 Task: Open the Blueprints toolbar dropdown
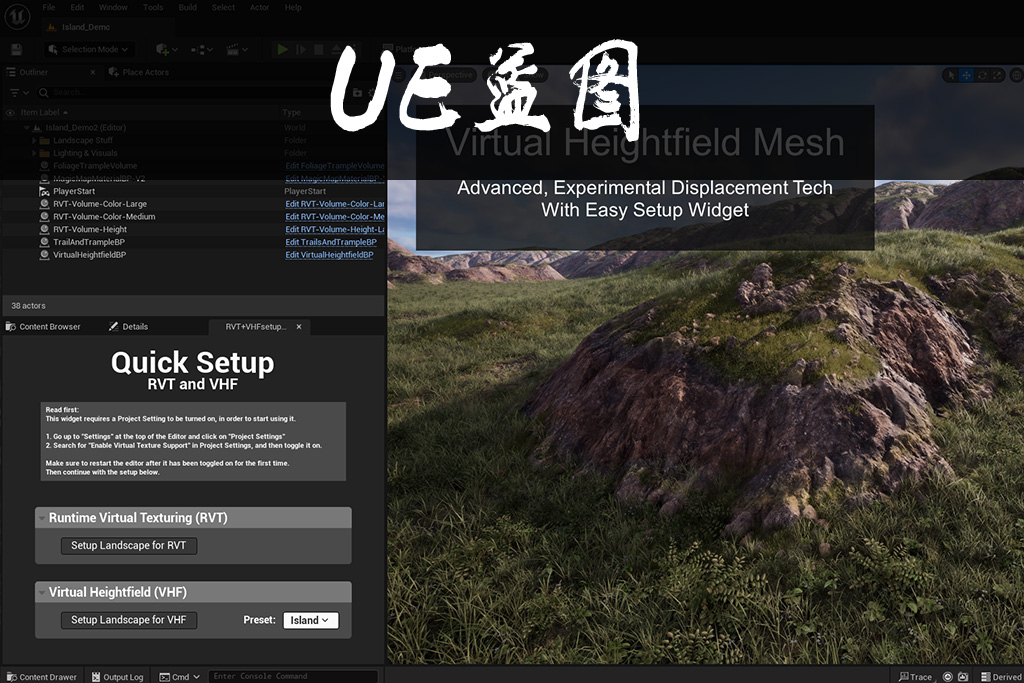coord(201,49)
